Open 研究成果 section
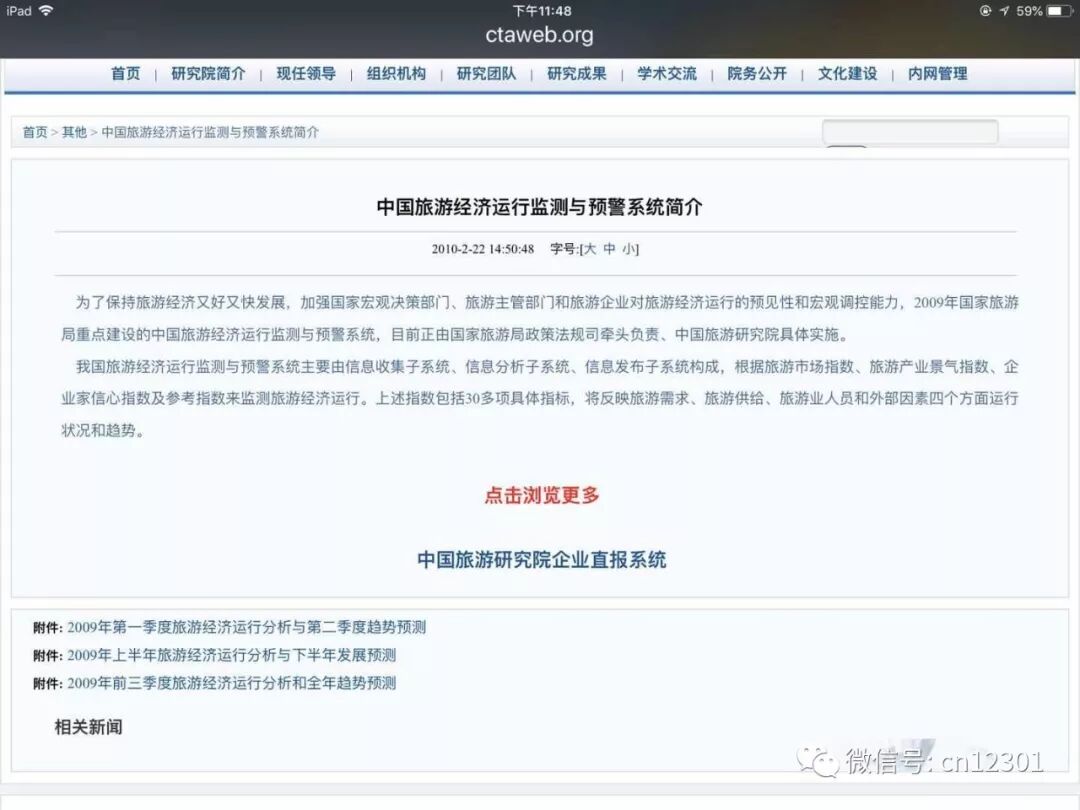 point(577,74)
